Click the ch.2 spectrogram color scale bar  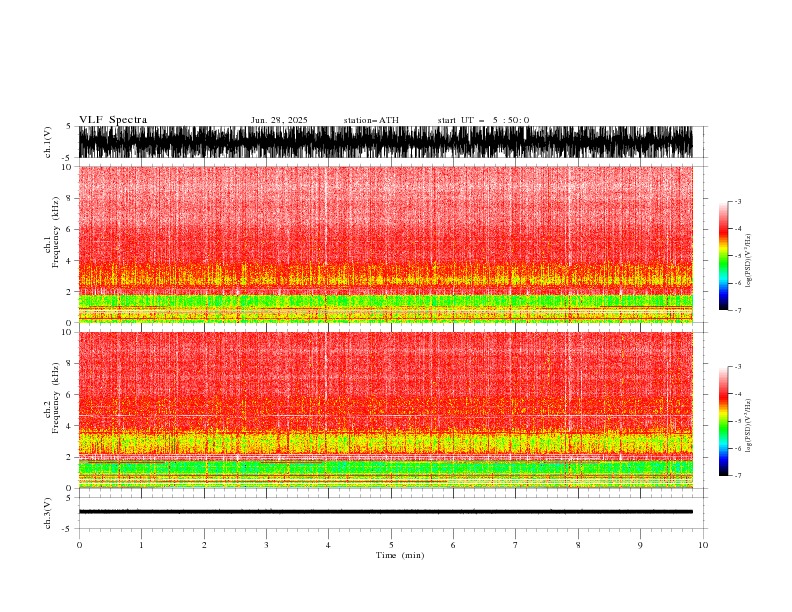(x=723, y=421)
